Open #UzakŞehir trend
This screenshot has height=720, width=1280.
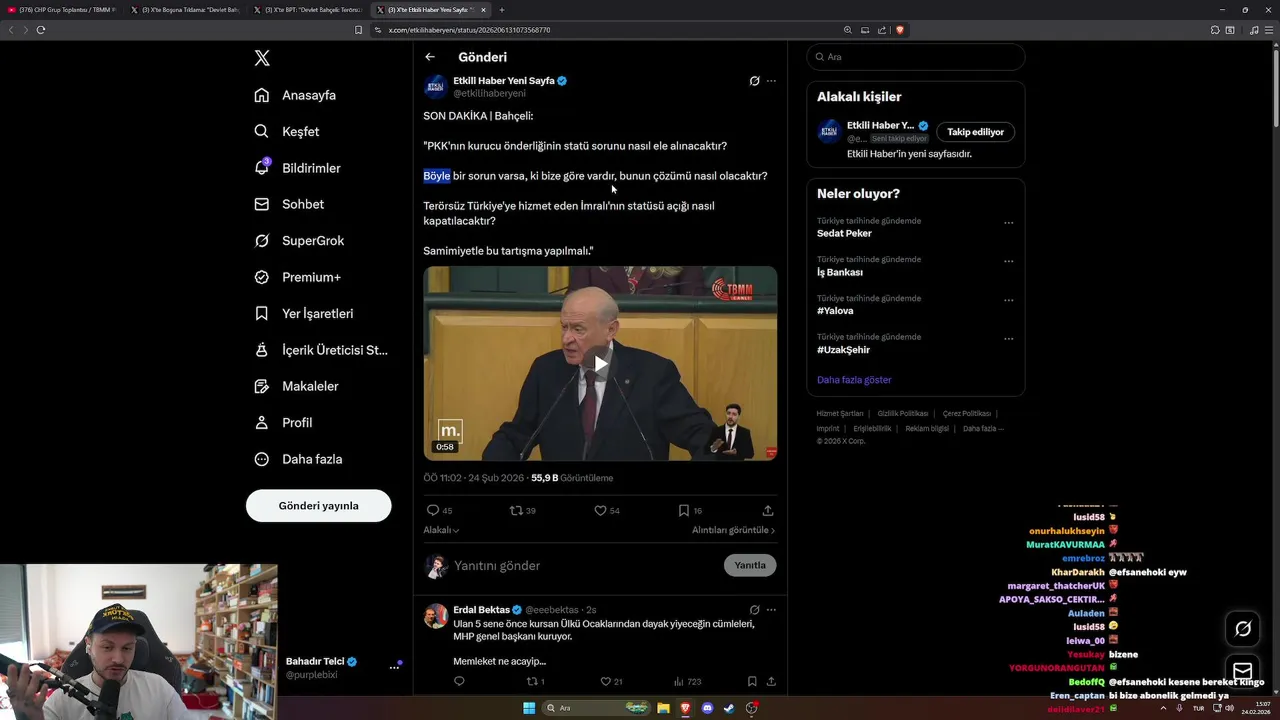(843, 350)
